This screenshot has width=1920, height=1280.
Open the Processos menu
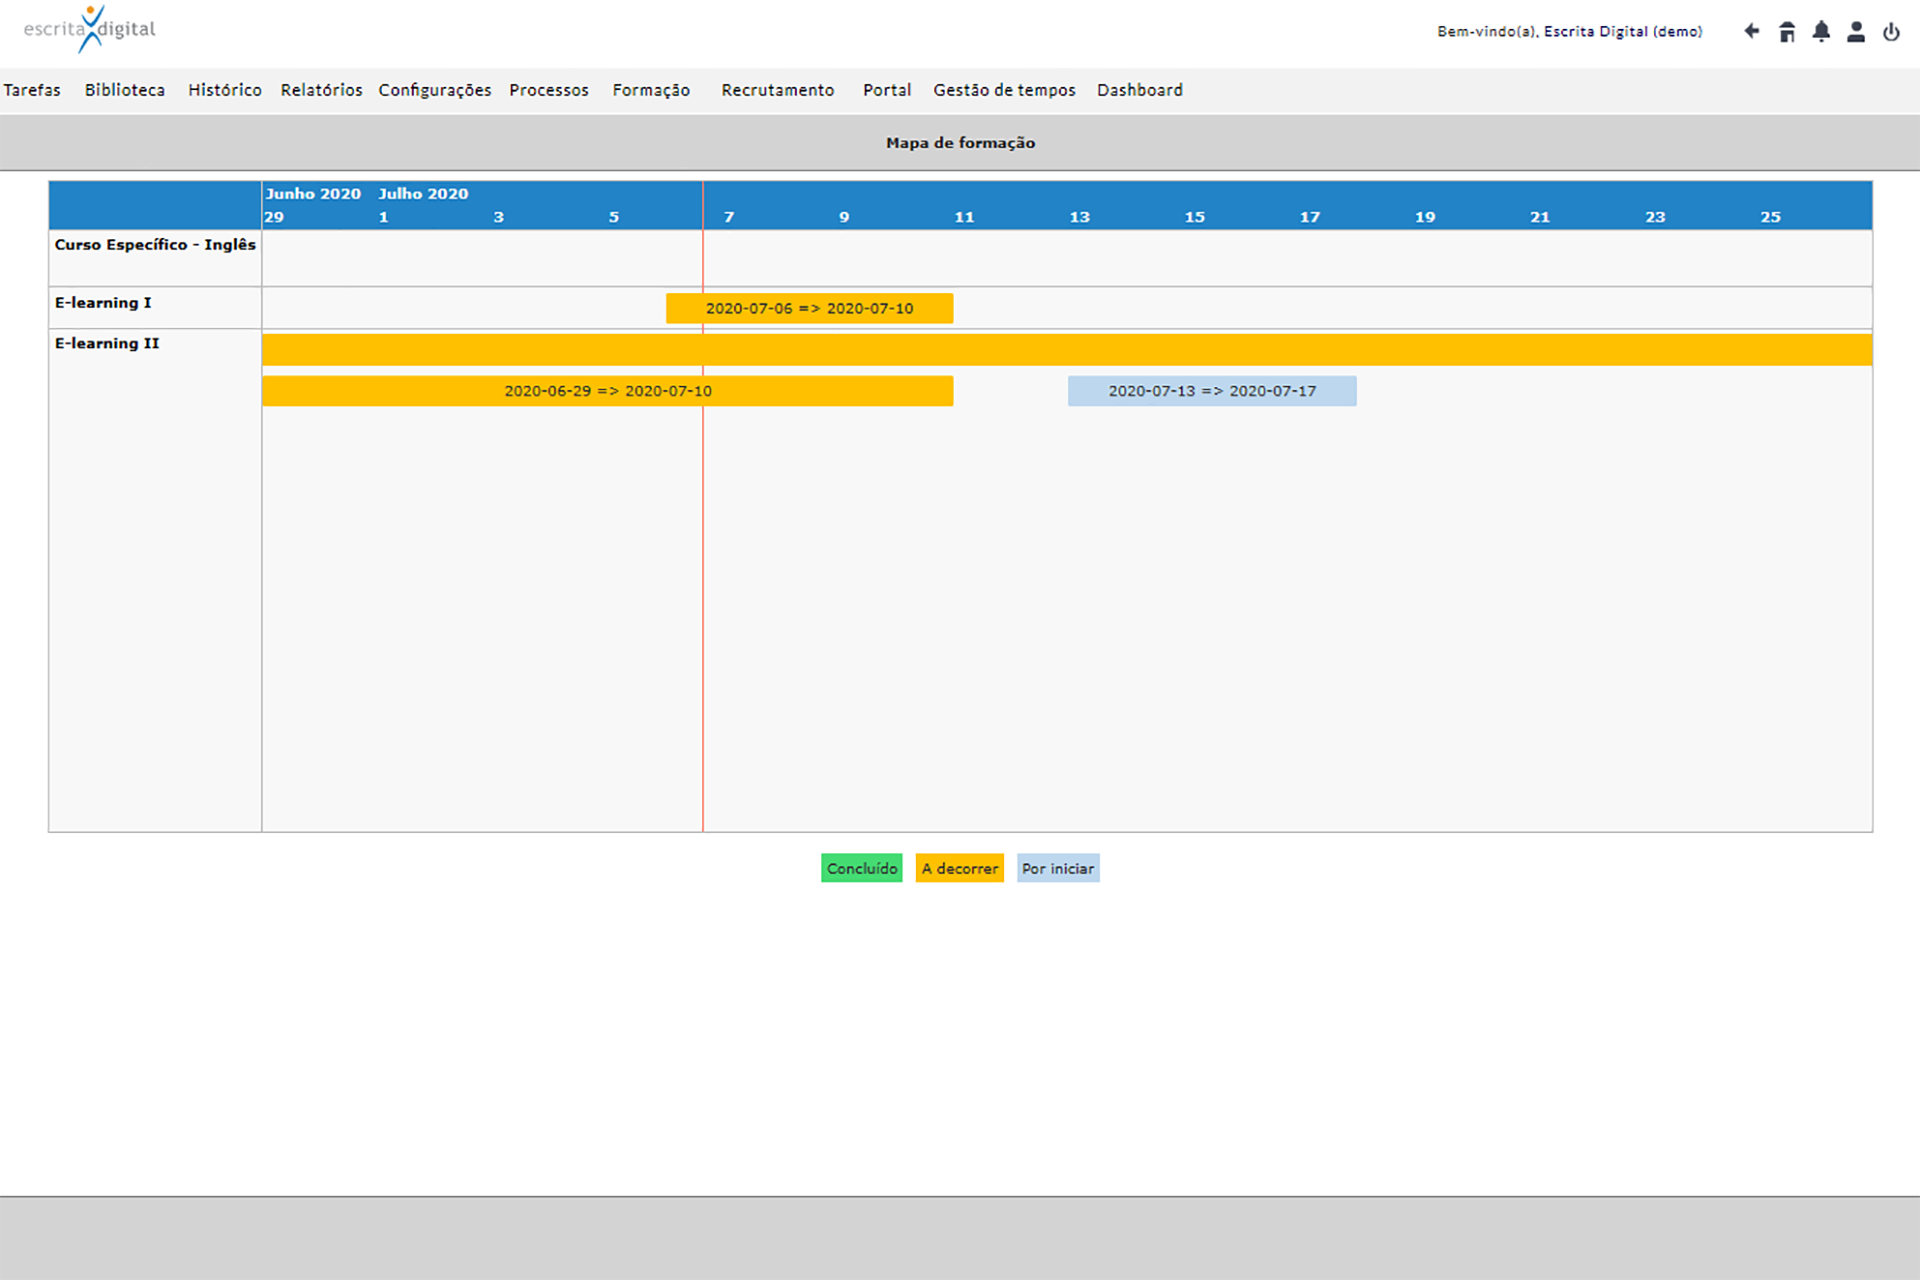[x=549, y=90]
